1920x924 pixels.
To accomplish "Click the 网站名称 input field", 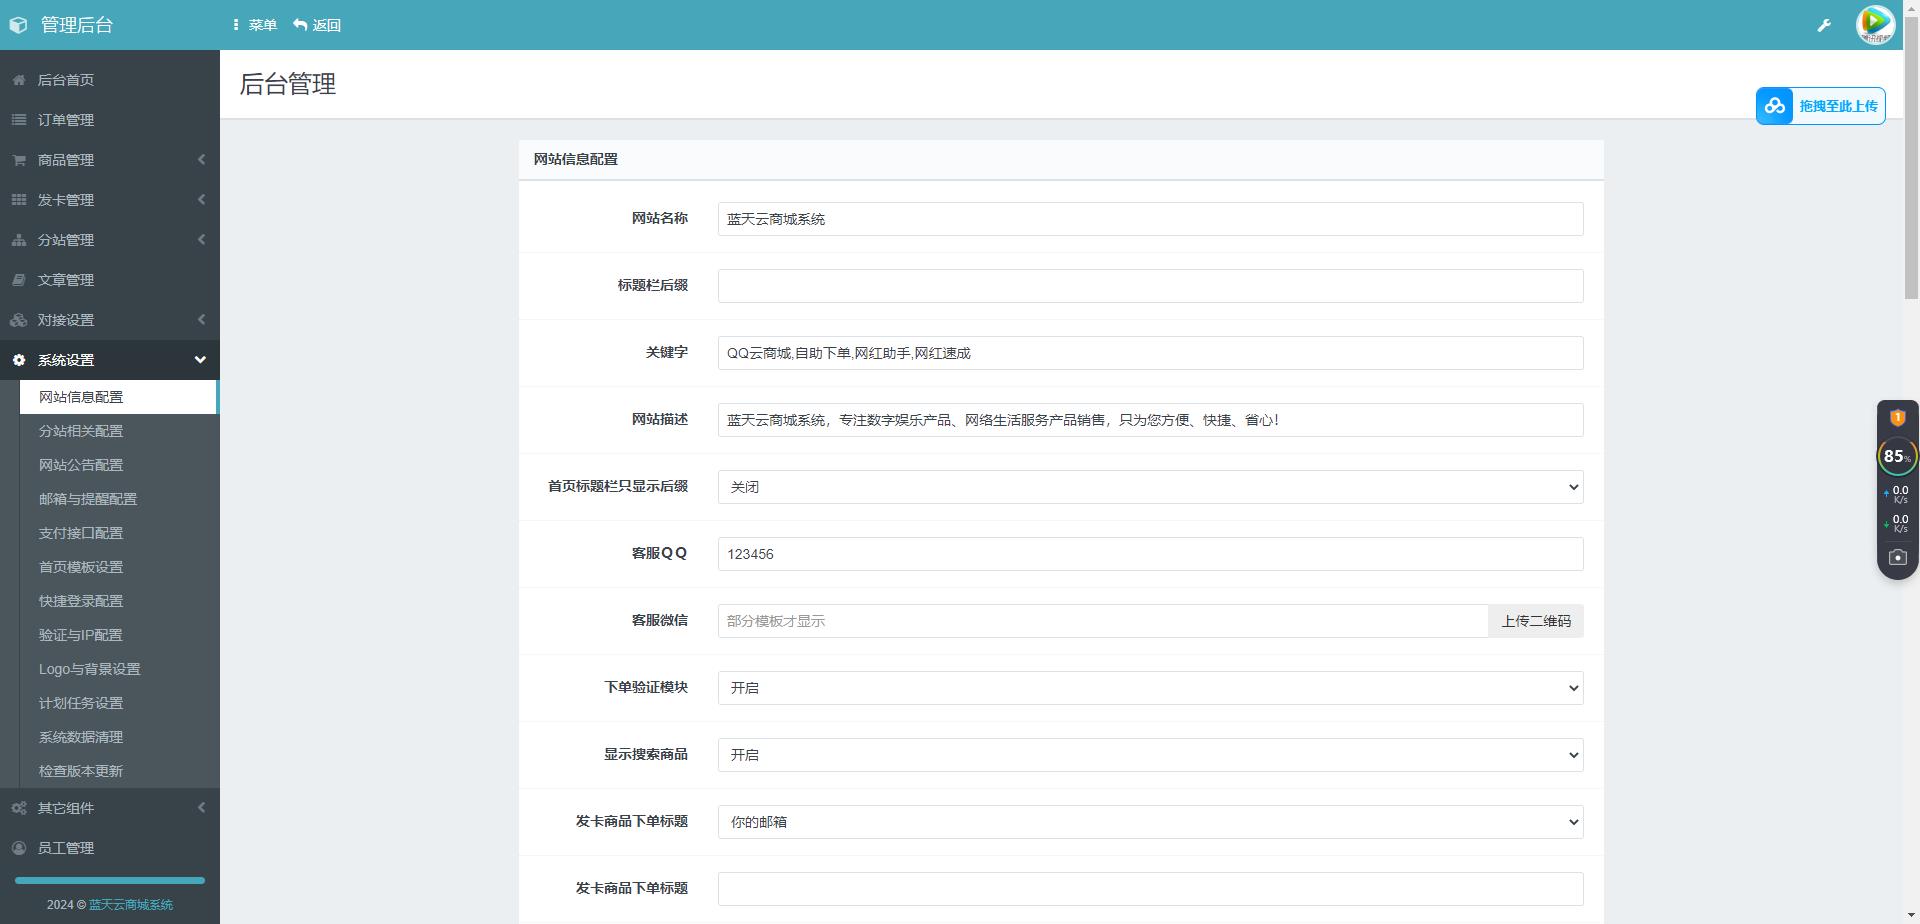I will [x=1150, y=219].
